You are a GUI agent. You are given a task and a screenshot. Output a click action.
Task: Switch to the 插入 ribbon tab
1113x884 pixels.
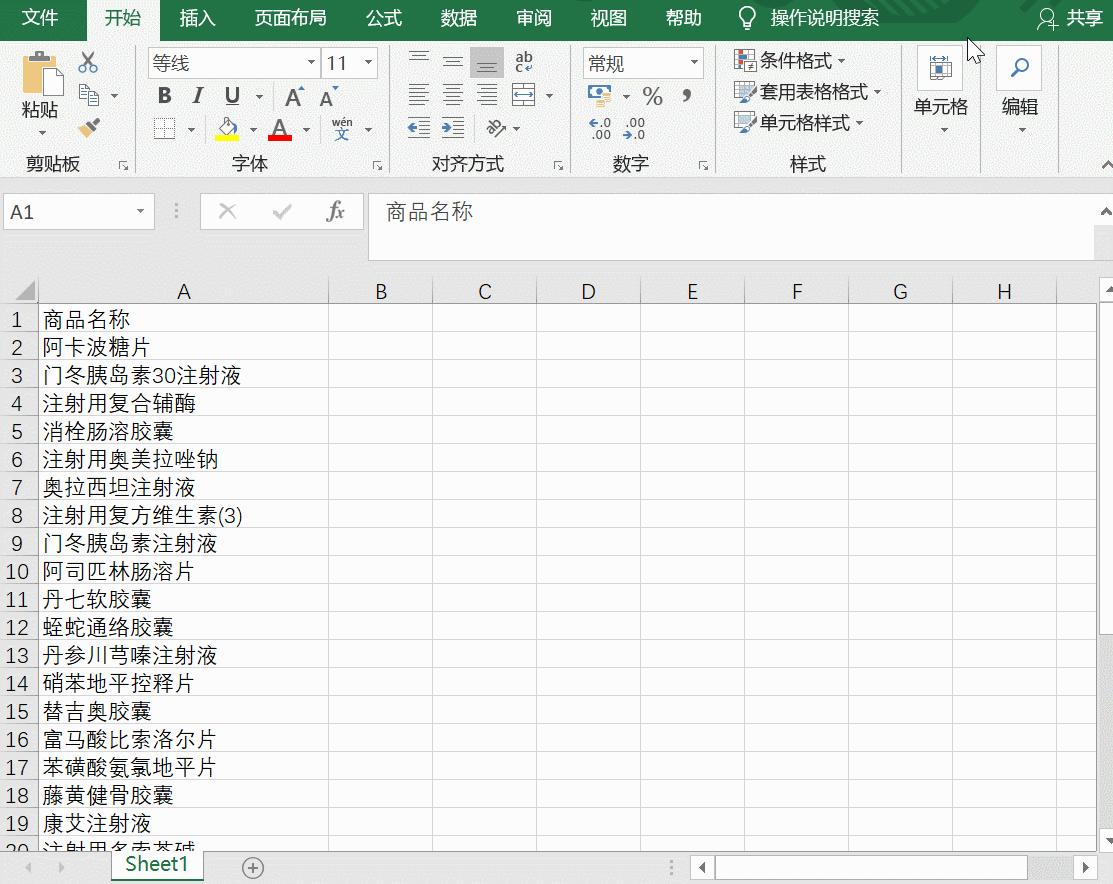(x=196, y=18)
